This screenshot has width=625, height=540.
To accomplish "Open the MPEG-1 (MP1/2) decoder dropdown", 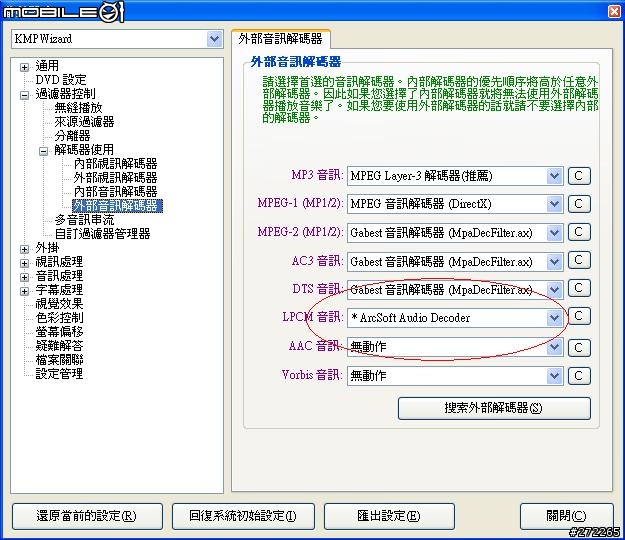I will click(554, 204).
